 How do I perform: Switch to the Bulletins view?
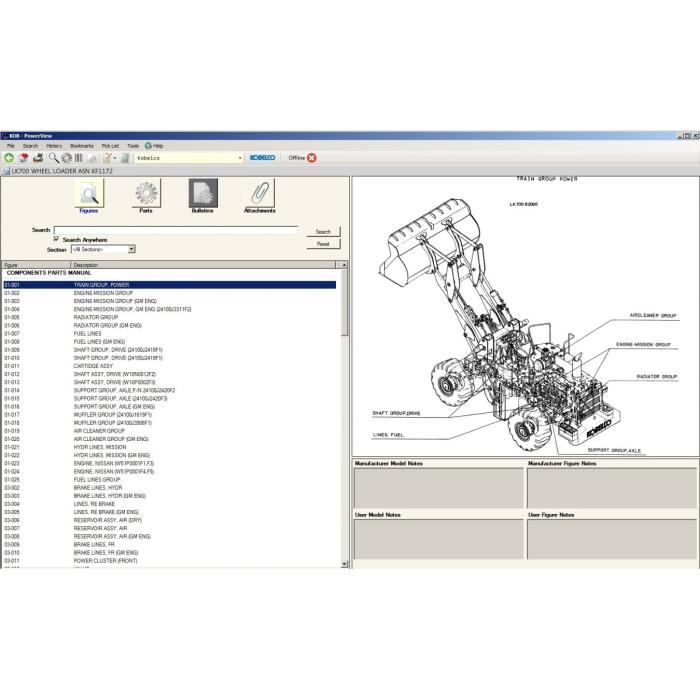(203, 196)
